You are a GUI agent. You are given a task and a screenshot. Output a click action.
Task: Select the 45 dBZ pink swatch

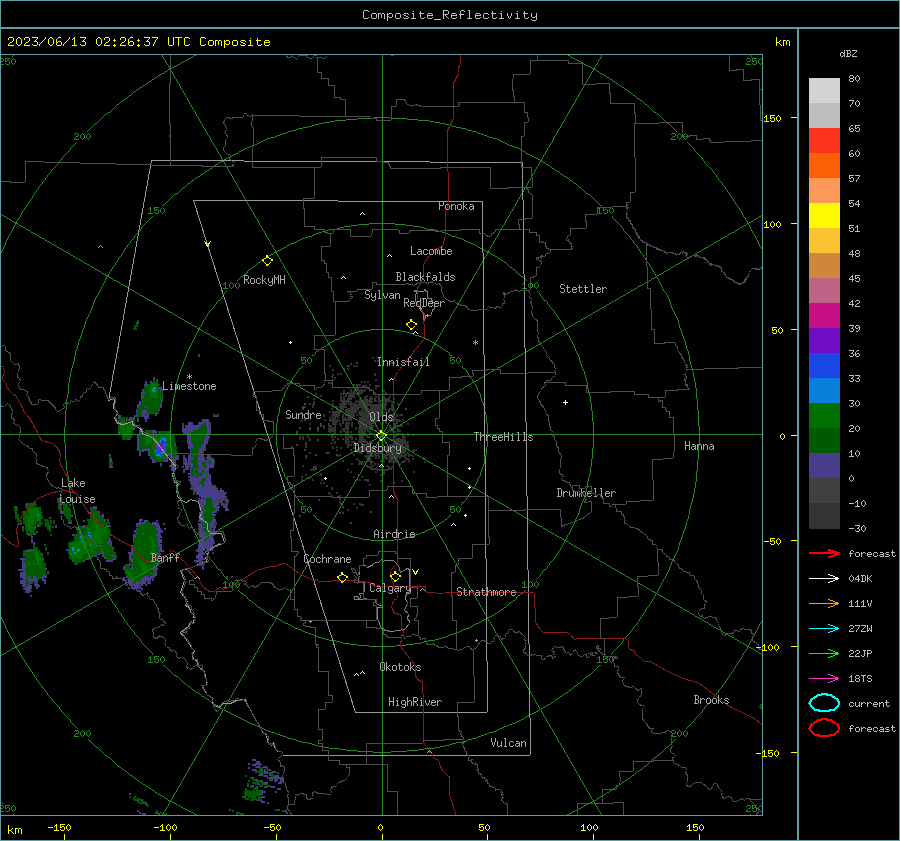tap(824, 290)
